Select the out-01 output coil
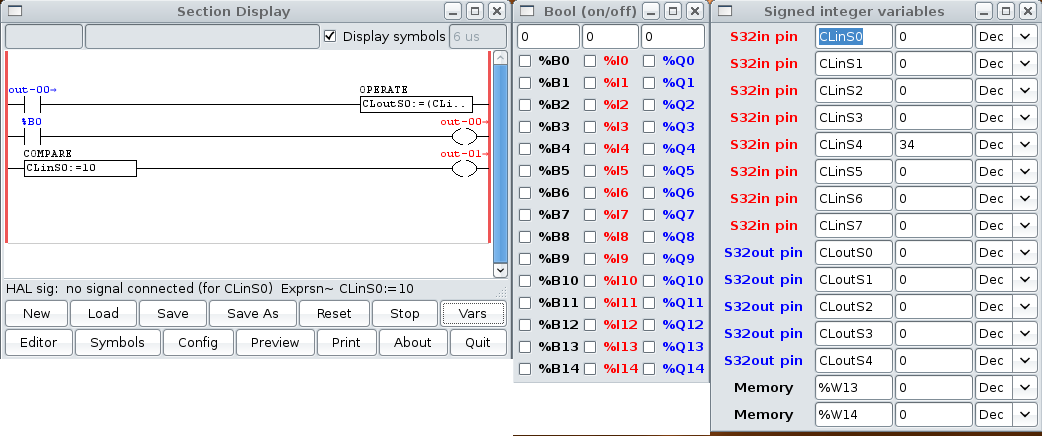 [x=466, y=168]
